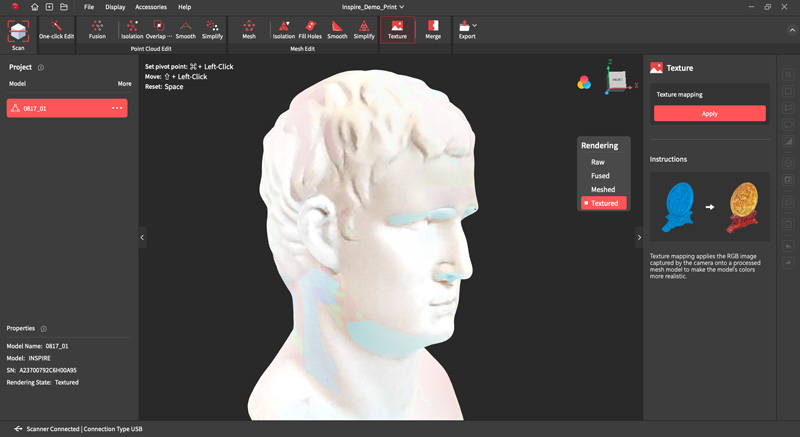Click the view orientation cube
The height and width of the screenshot is (437, 800).
click(617, 81)
